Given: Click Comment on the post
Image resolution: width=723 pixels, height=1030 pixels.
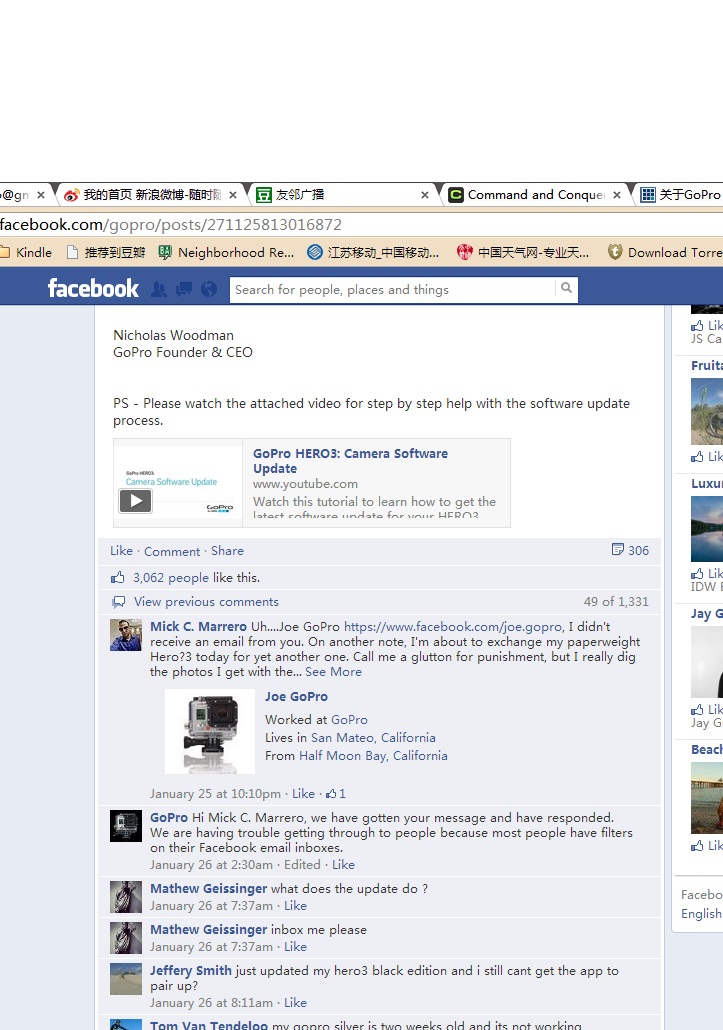Looking at the screenshot, I should pyautogui.click(x=172, y=551).
